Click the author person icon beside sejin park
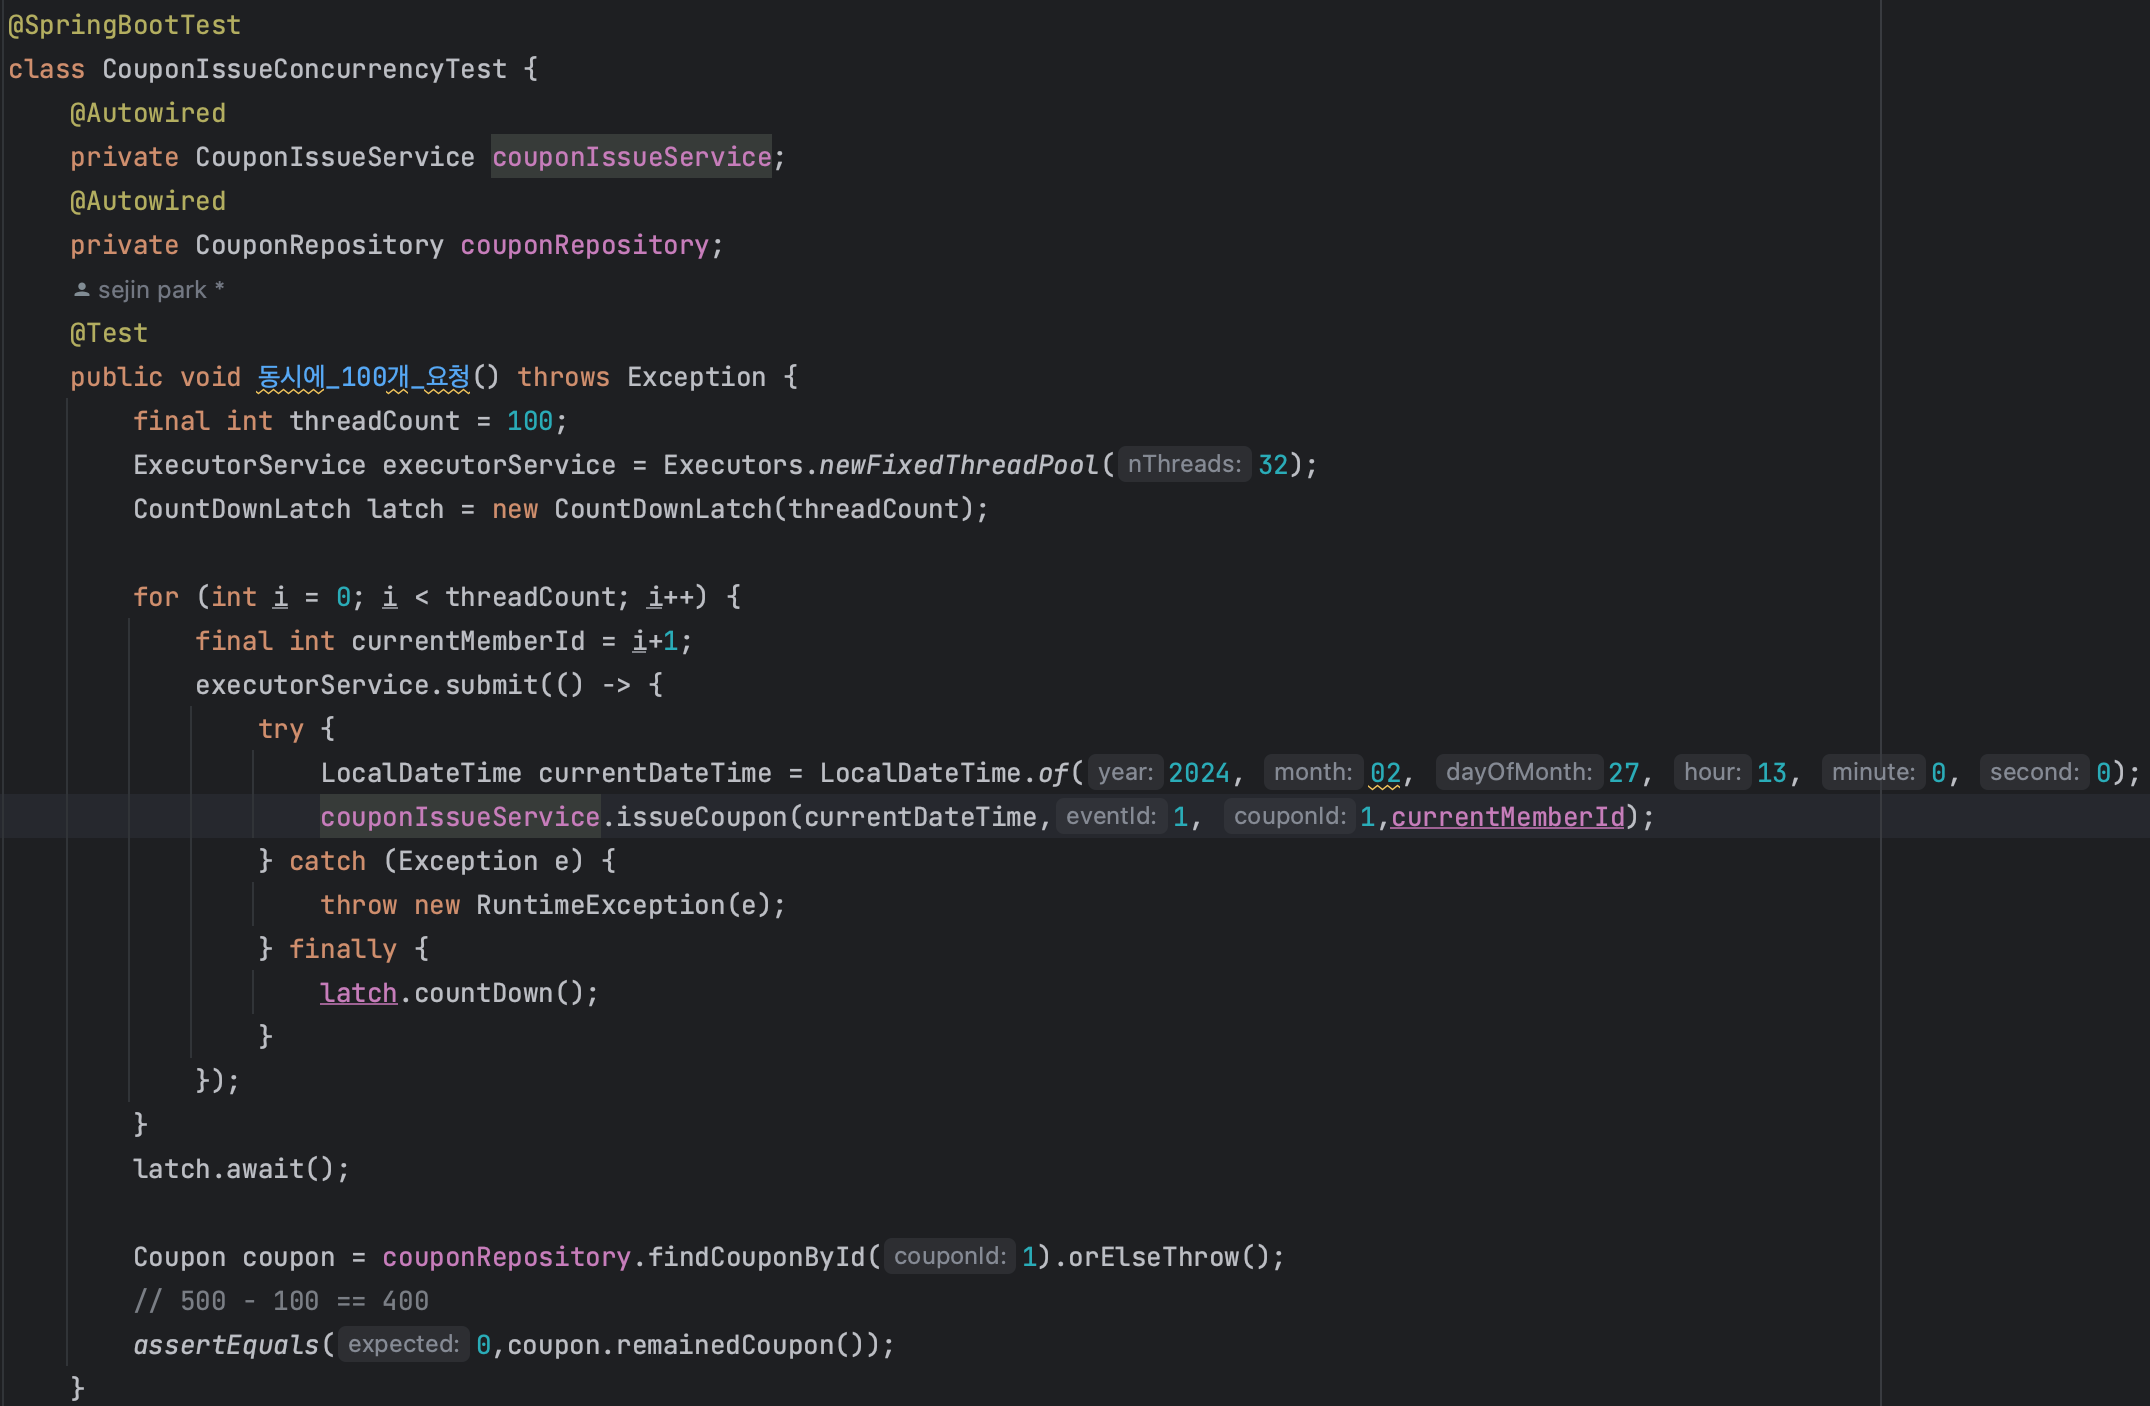The width and height of the screenshot is (2150, 1406). (82, 290)
